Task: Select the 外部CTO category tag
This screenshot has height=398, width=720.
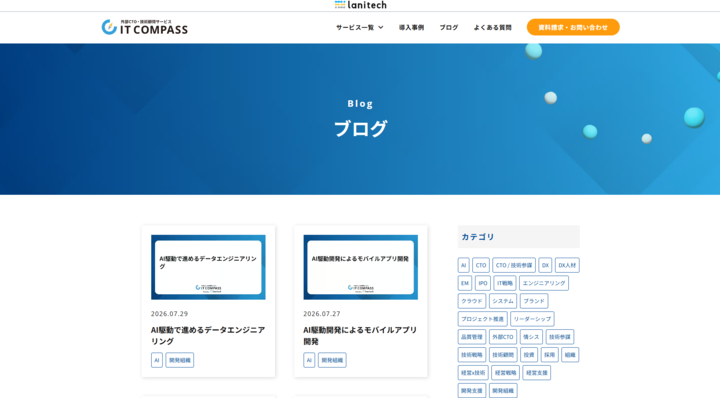Action: [503, 336]
